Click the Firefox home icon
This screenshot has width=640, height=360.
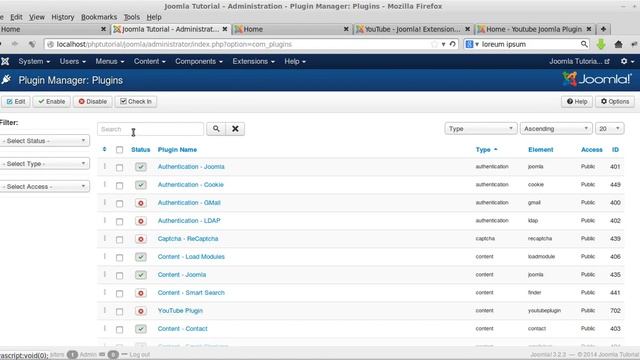[x=618, y=44]
